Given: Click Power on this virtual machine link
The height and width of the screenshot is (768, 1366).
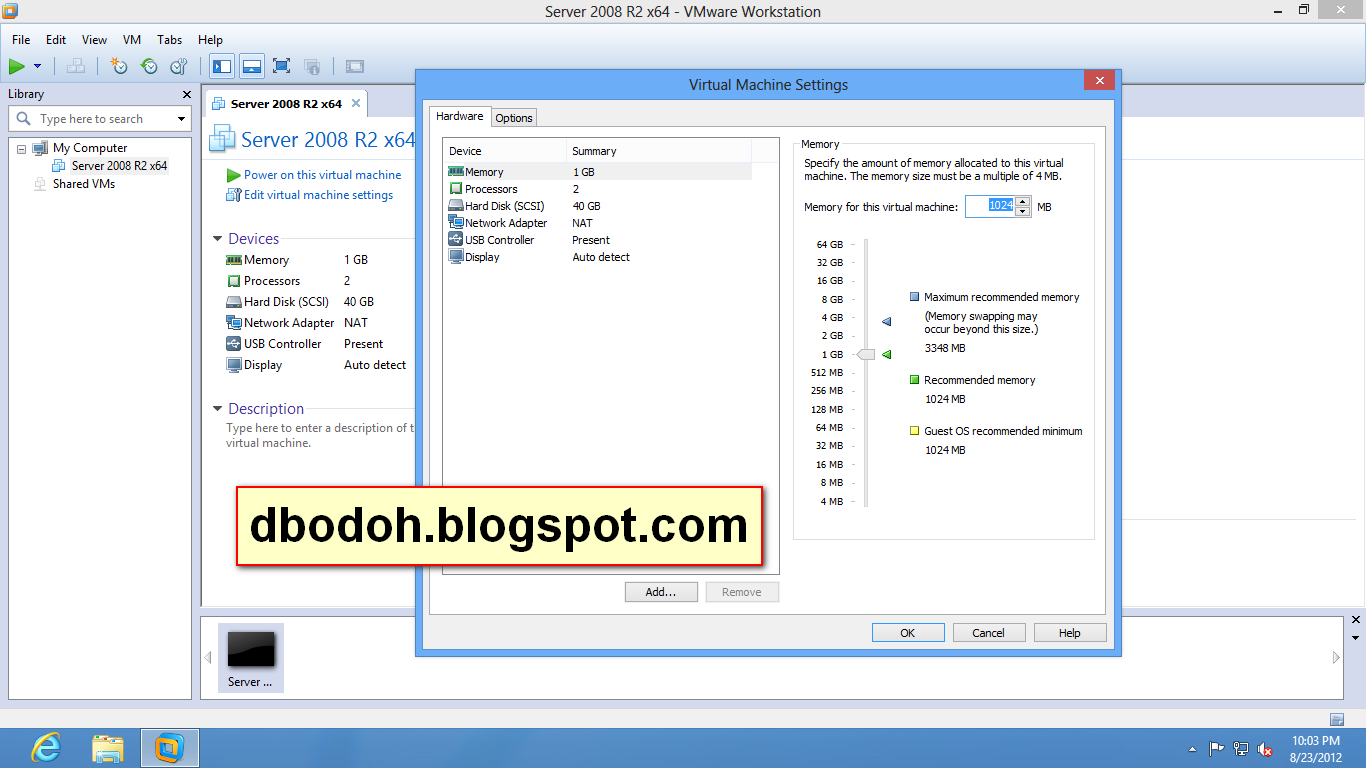Looking at the screenshot, I should 322,175.
